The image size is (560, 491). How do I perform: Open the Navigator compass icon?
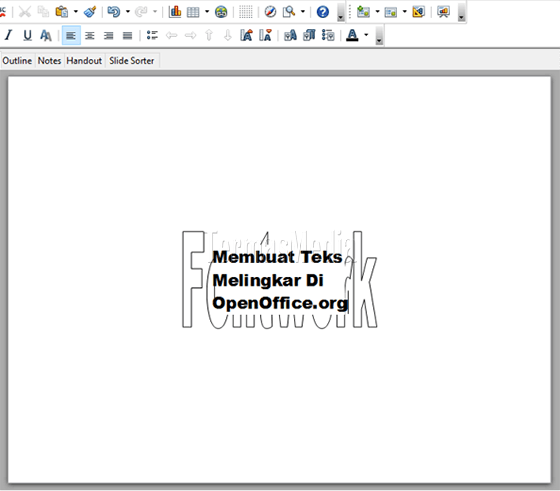tap(270, 12)
